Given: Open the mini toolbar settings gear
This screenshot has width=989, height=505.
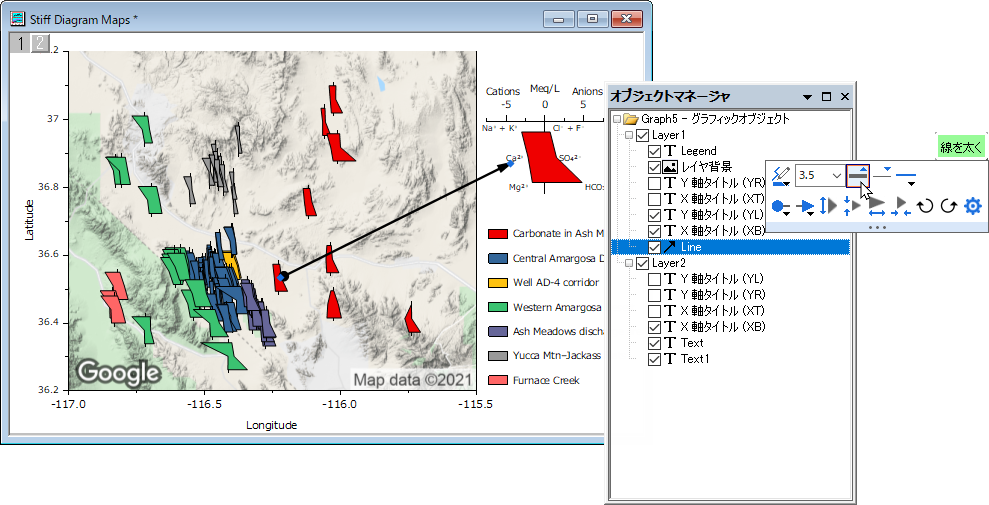Looking at the screenshot, I should coord(973,206).
